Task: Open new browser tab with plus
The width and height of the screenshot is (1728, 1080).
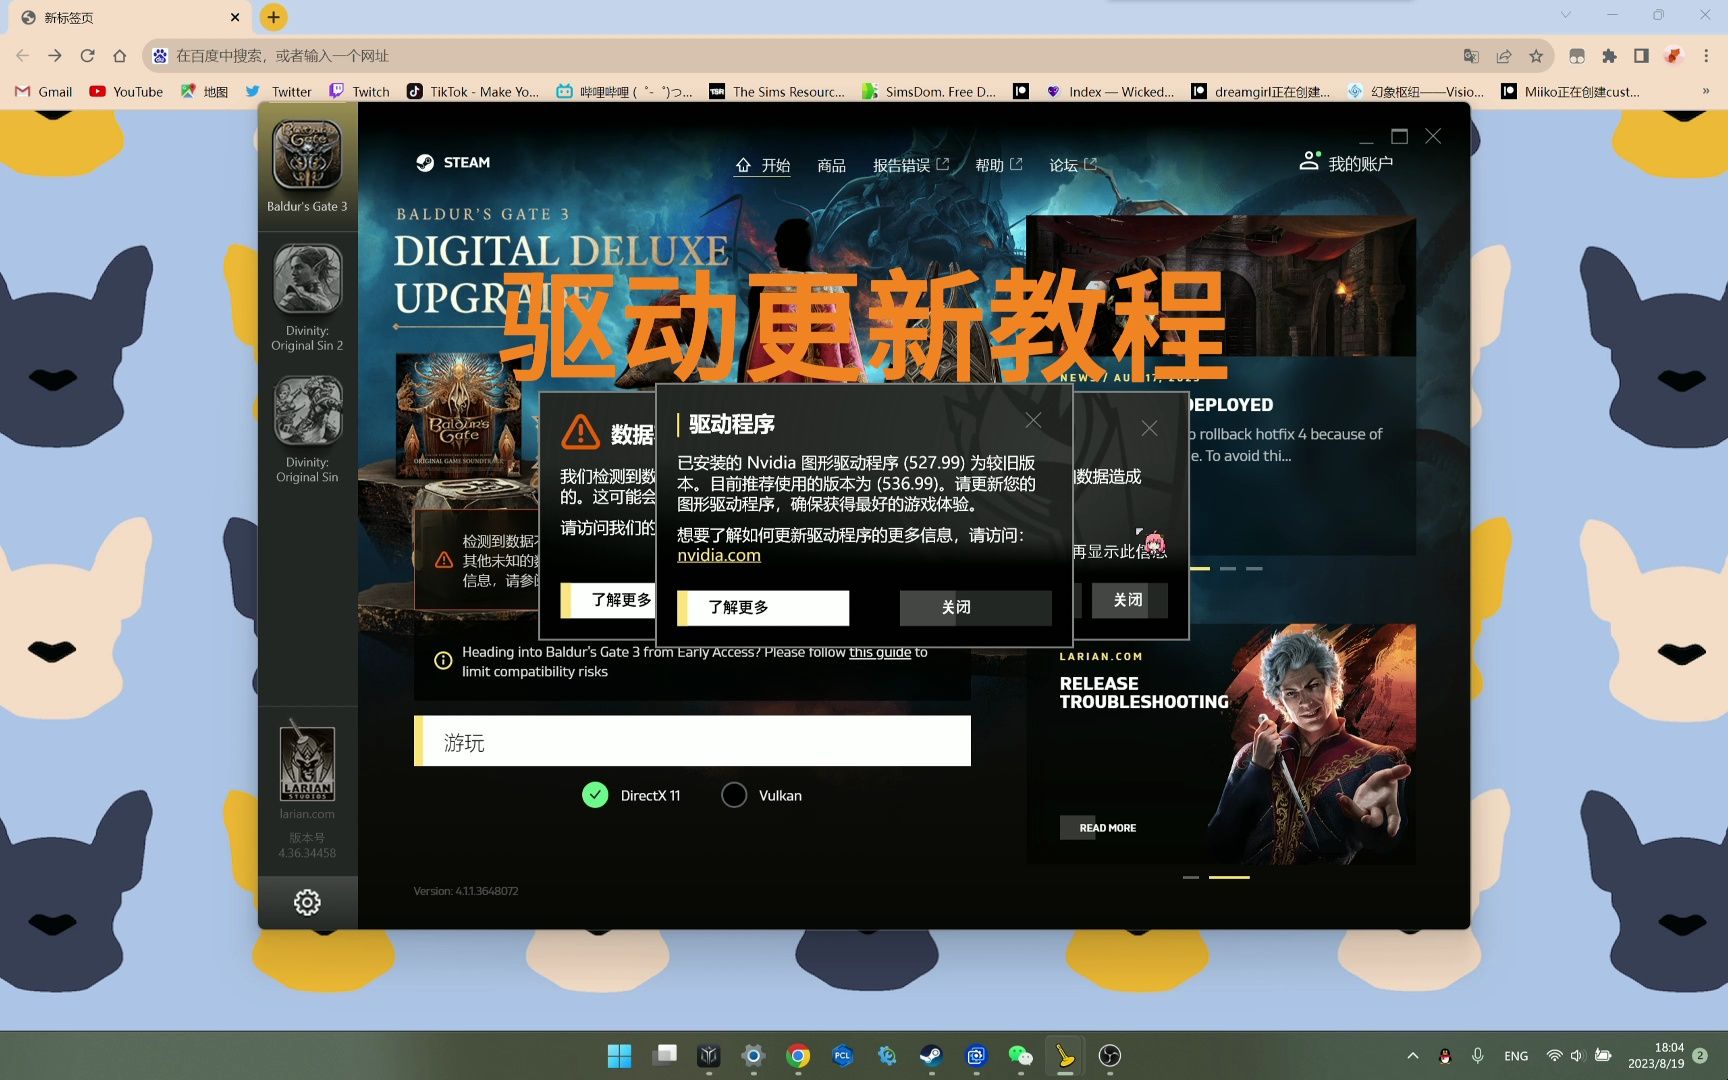Action: 273,17
